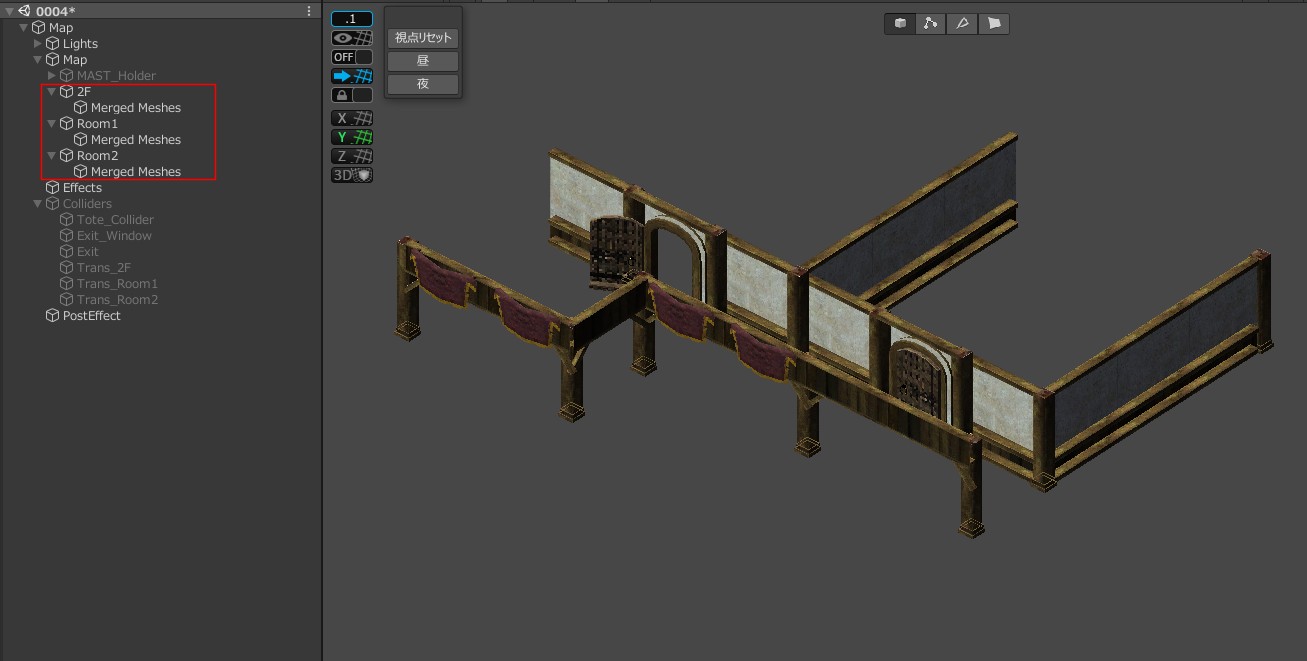Screen dimensions: 1307x661
Task: Collapse the Colliders hierarchy group
Action: pos(38,204)
